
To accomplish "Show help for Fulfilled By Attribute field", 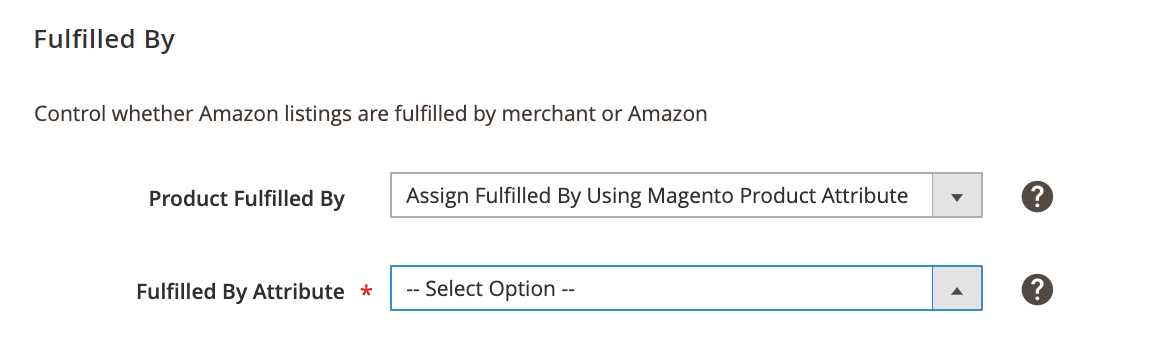I will coord(1037,289).
